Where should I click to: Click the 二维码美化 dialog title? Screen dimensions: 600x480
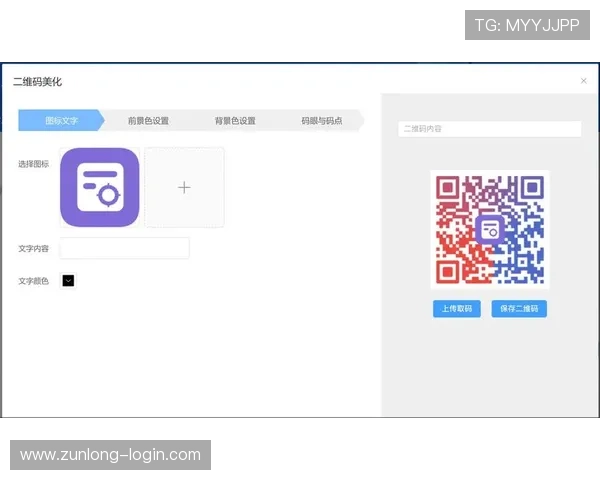(37, 81)
